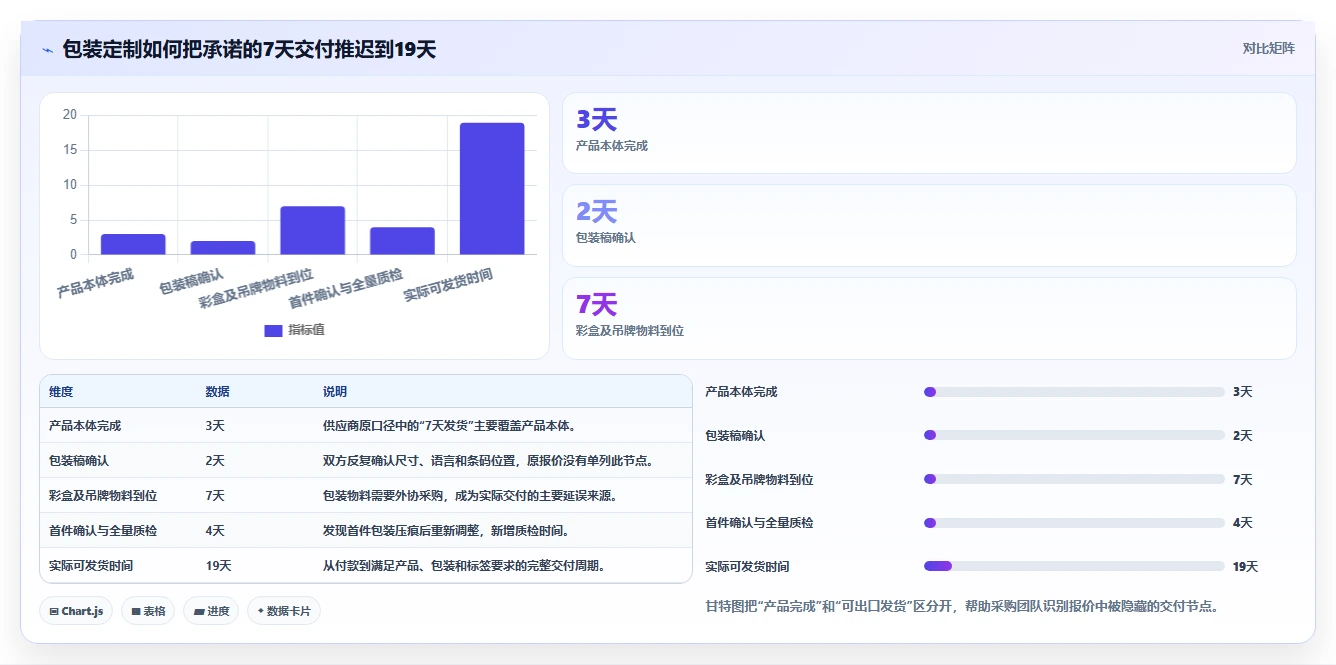Click the 数据 column header
1336x665 pixels.
[x=218, y=392]
